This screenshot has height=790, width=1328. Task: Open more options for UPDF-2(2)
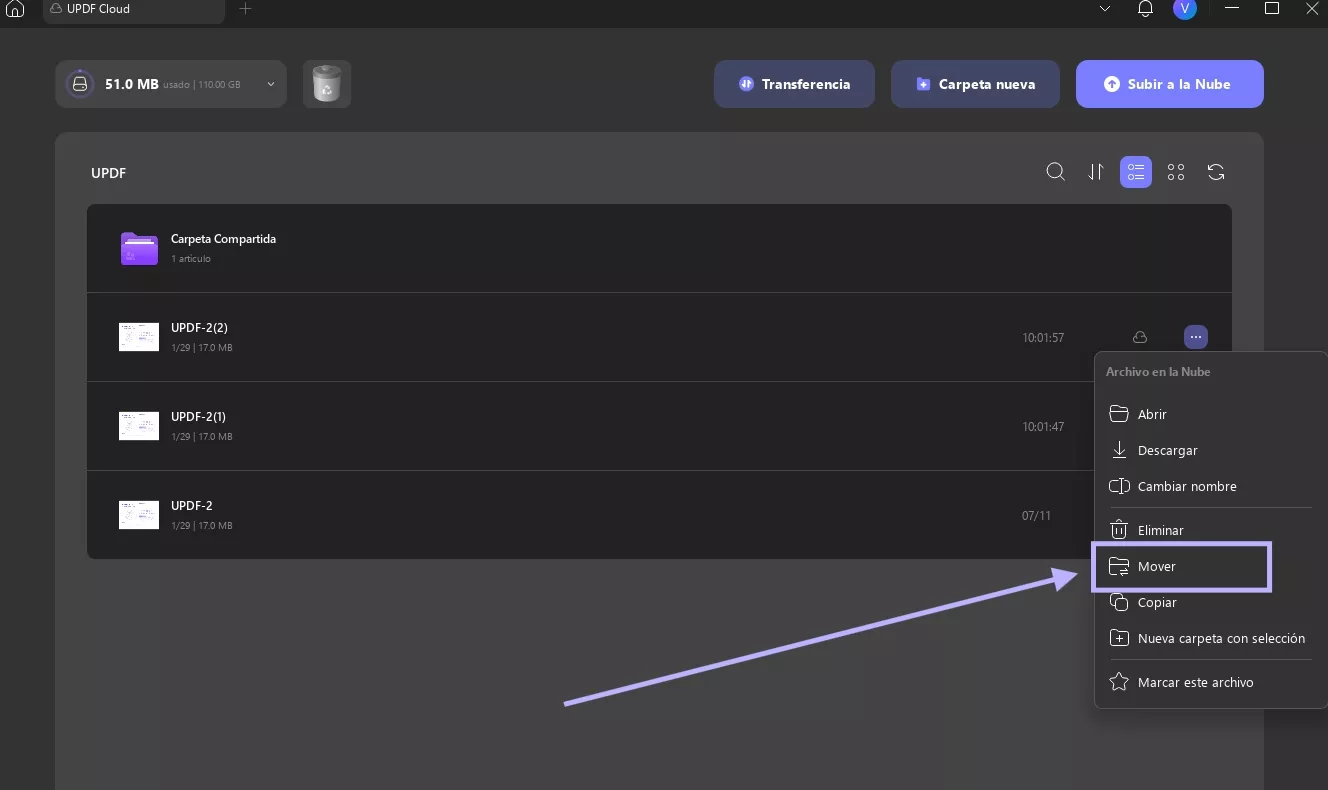[1196, 337]
